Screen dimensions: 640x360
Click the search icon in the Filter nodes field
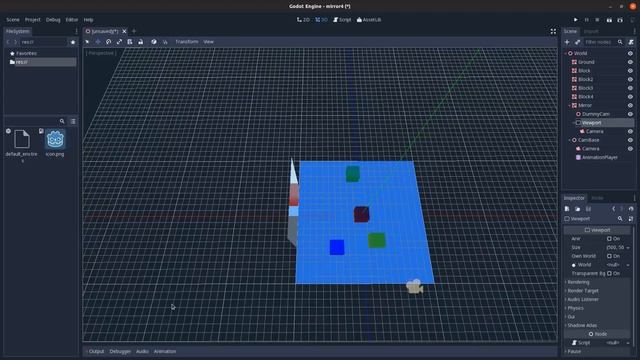(x=620, y=42)
